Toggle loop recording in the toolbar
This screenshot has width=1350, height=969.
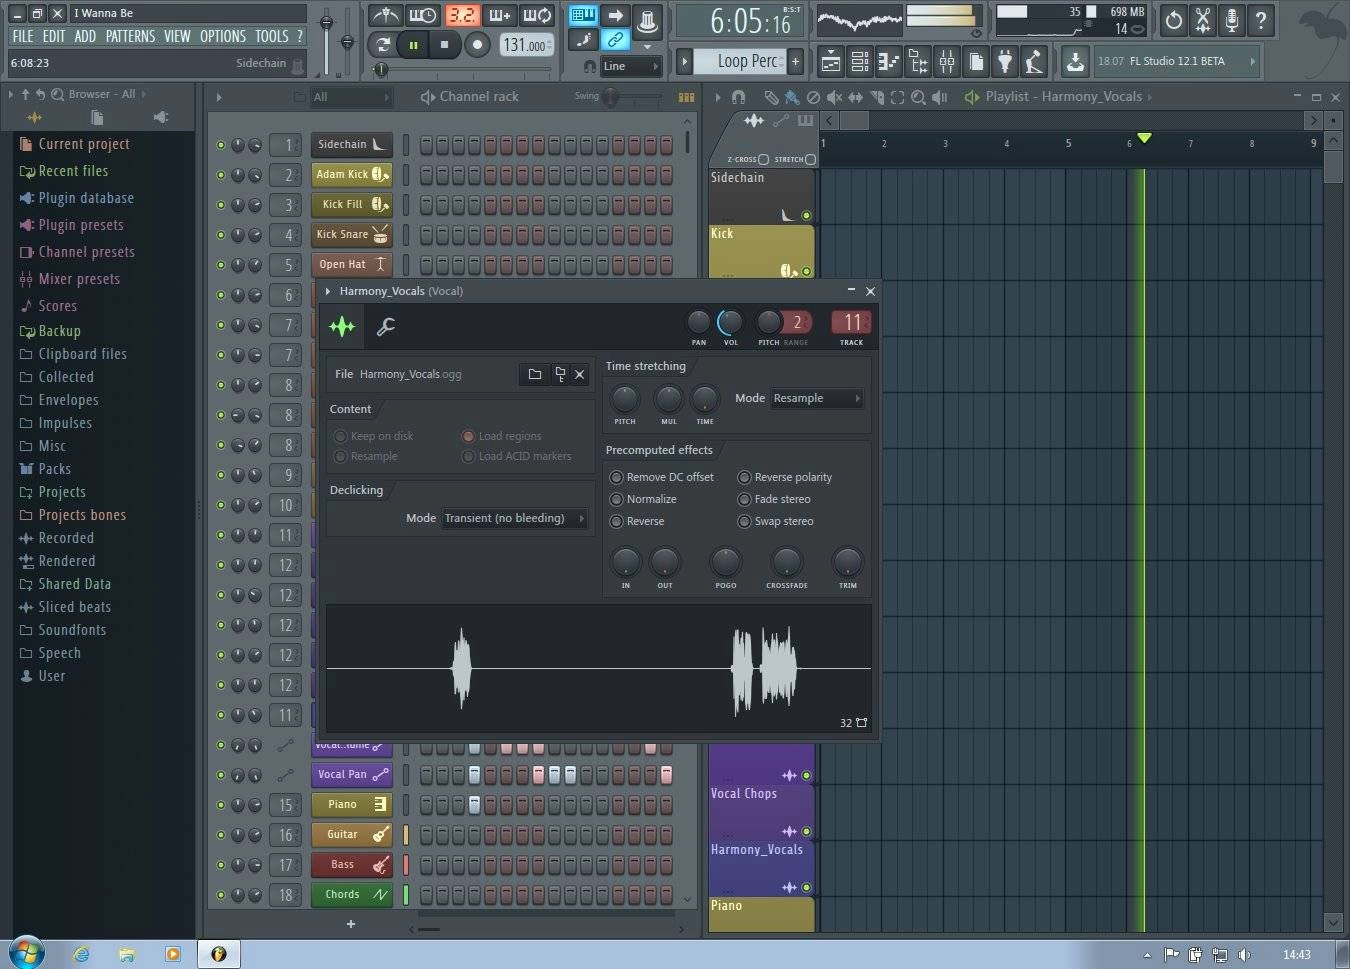tap(538, 15)
